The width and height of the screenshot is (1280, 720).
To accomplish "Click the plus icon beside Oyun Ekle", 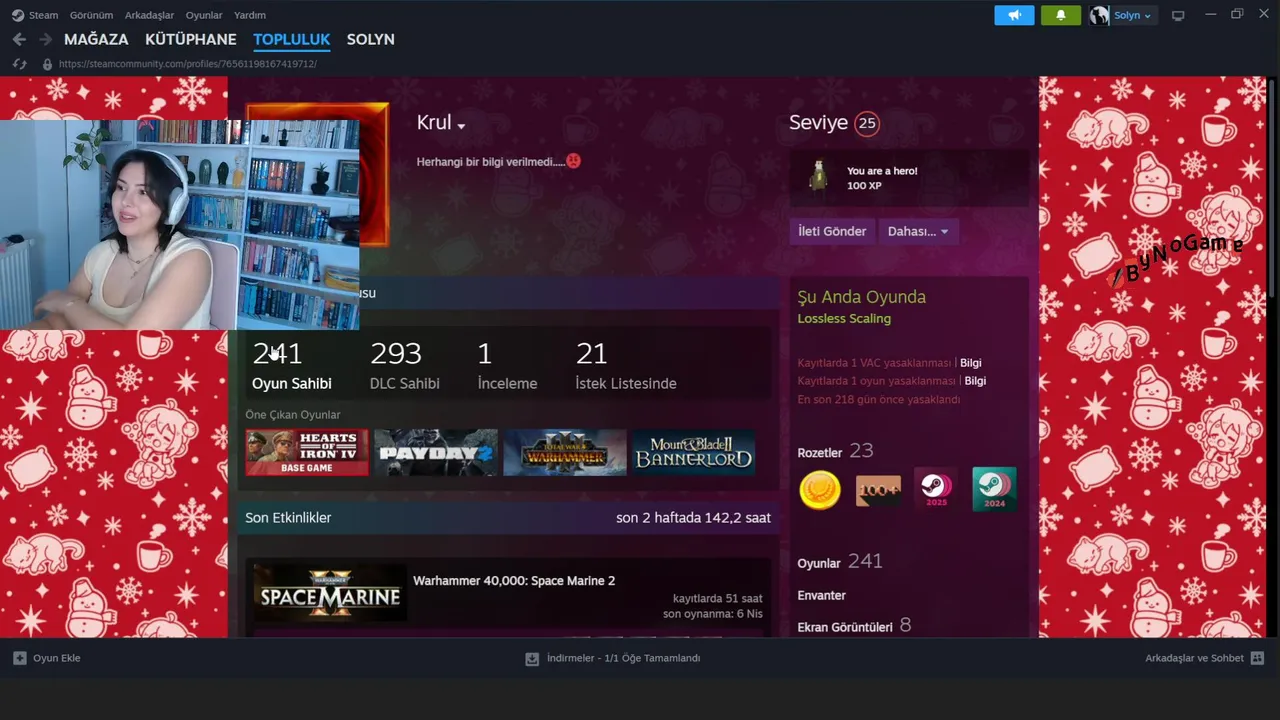I will click(x=19, y=658).
